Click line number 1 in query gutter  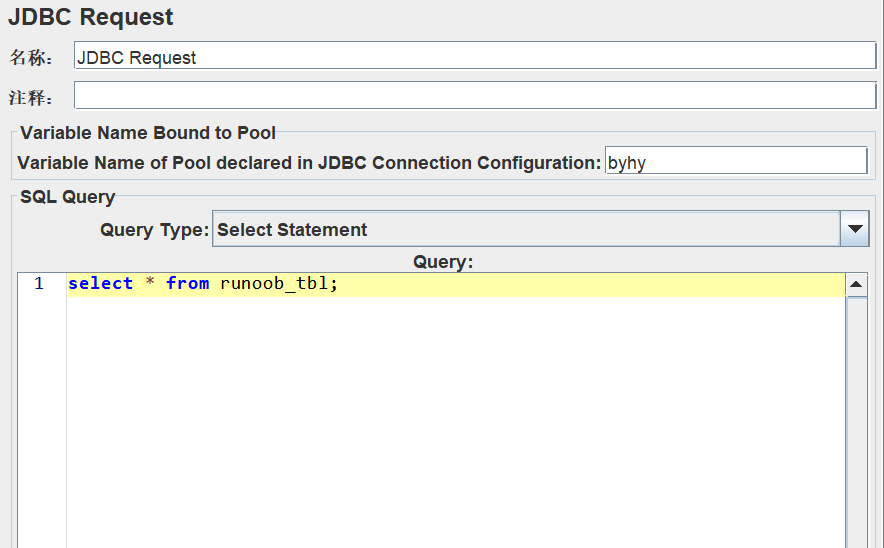38,283
